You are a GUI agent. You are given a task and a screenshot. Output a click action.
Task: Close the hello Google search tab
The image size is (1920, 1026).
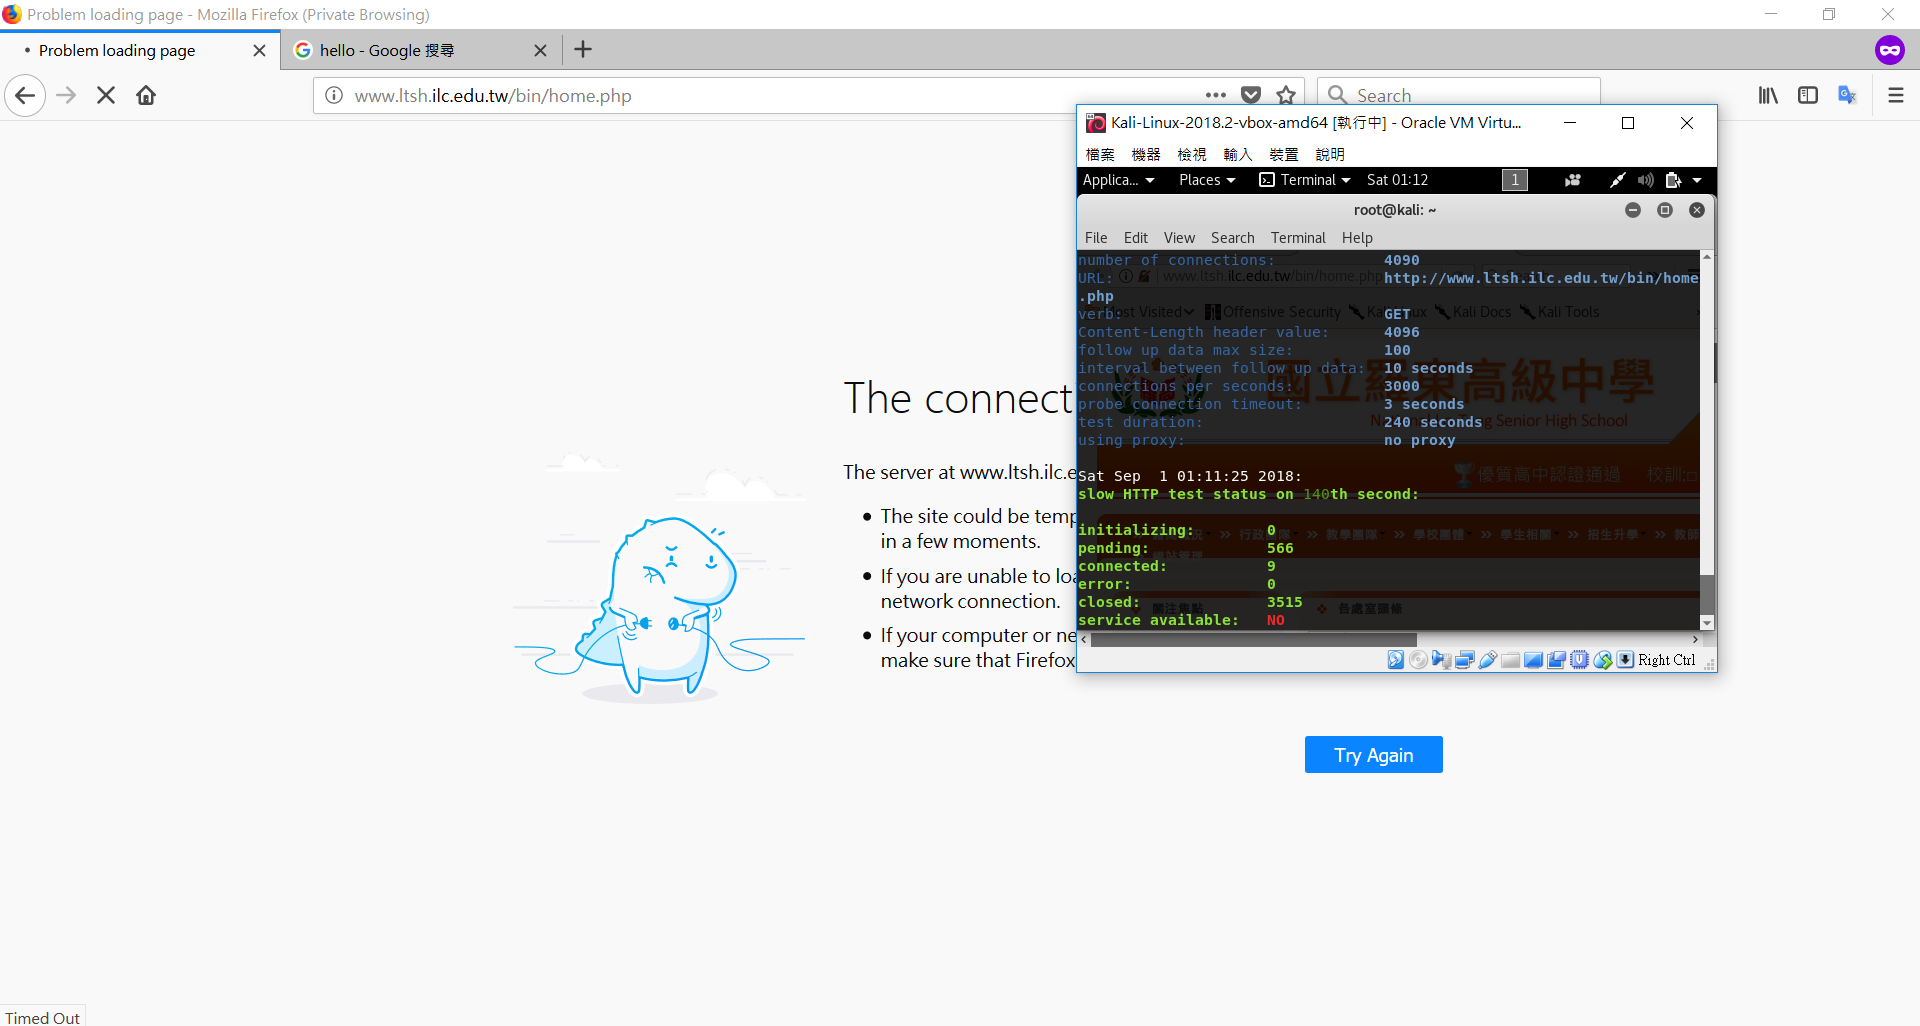point(541,50)
